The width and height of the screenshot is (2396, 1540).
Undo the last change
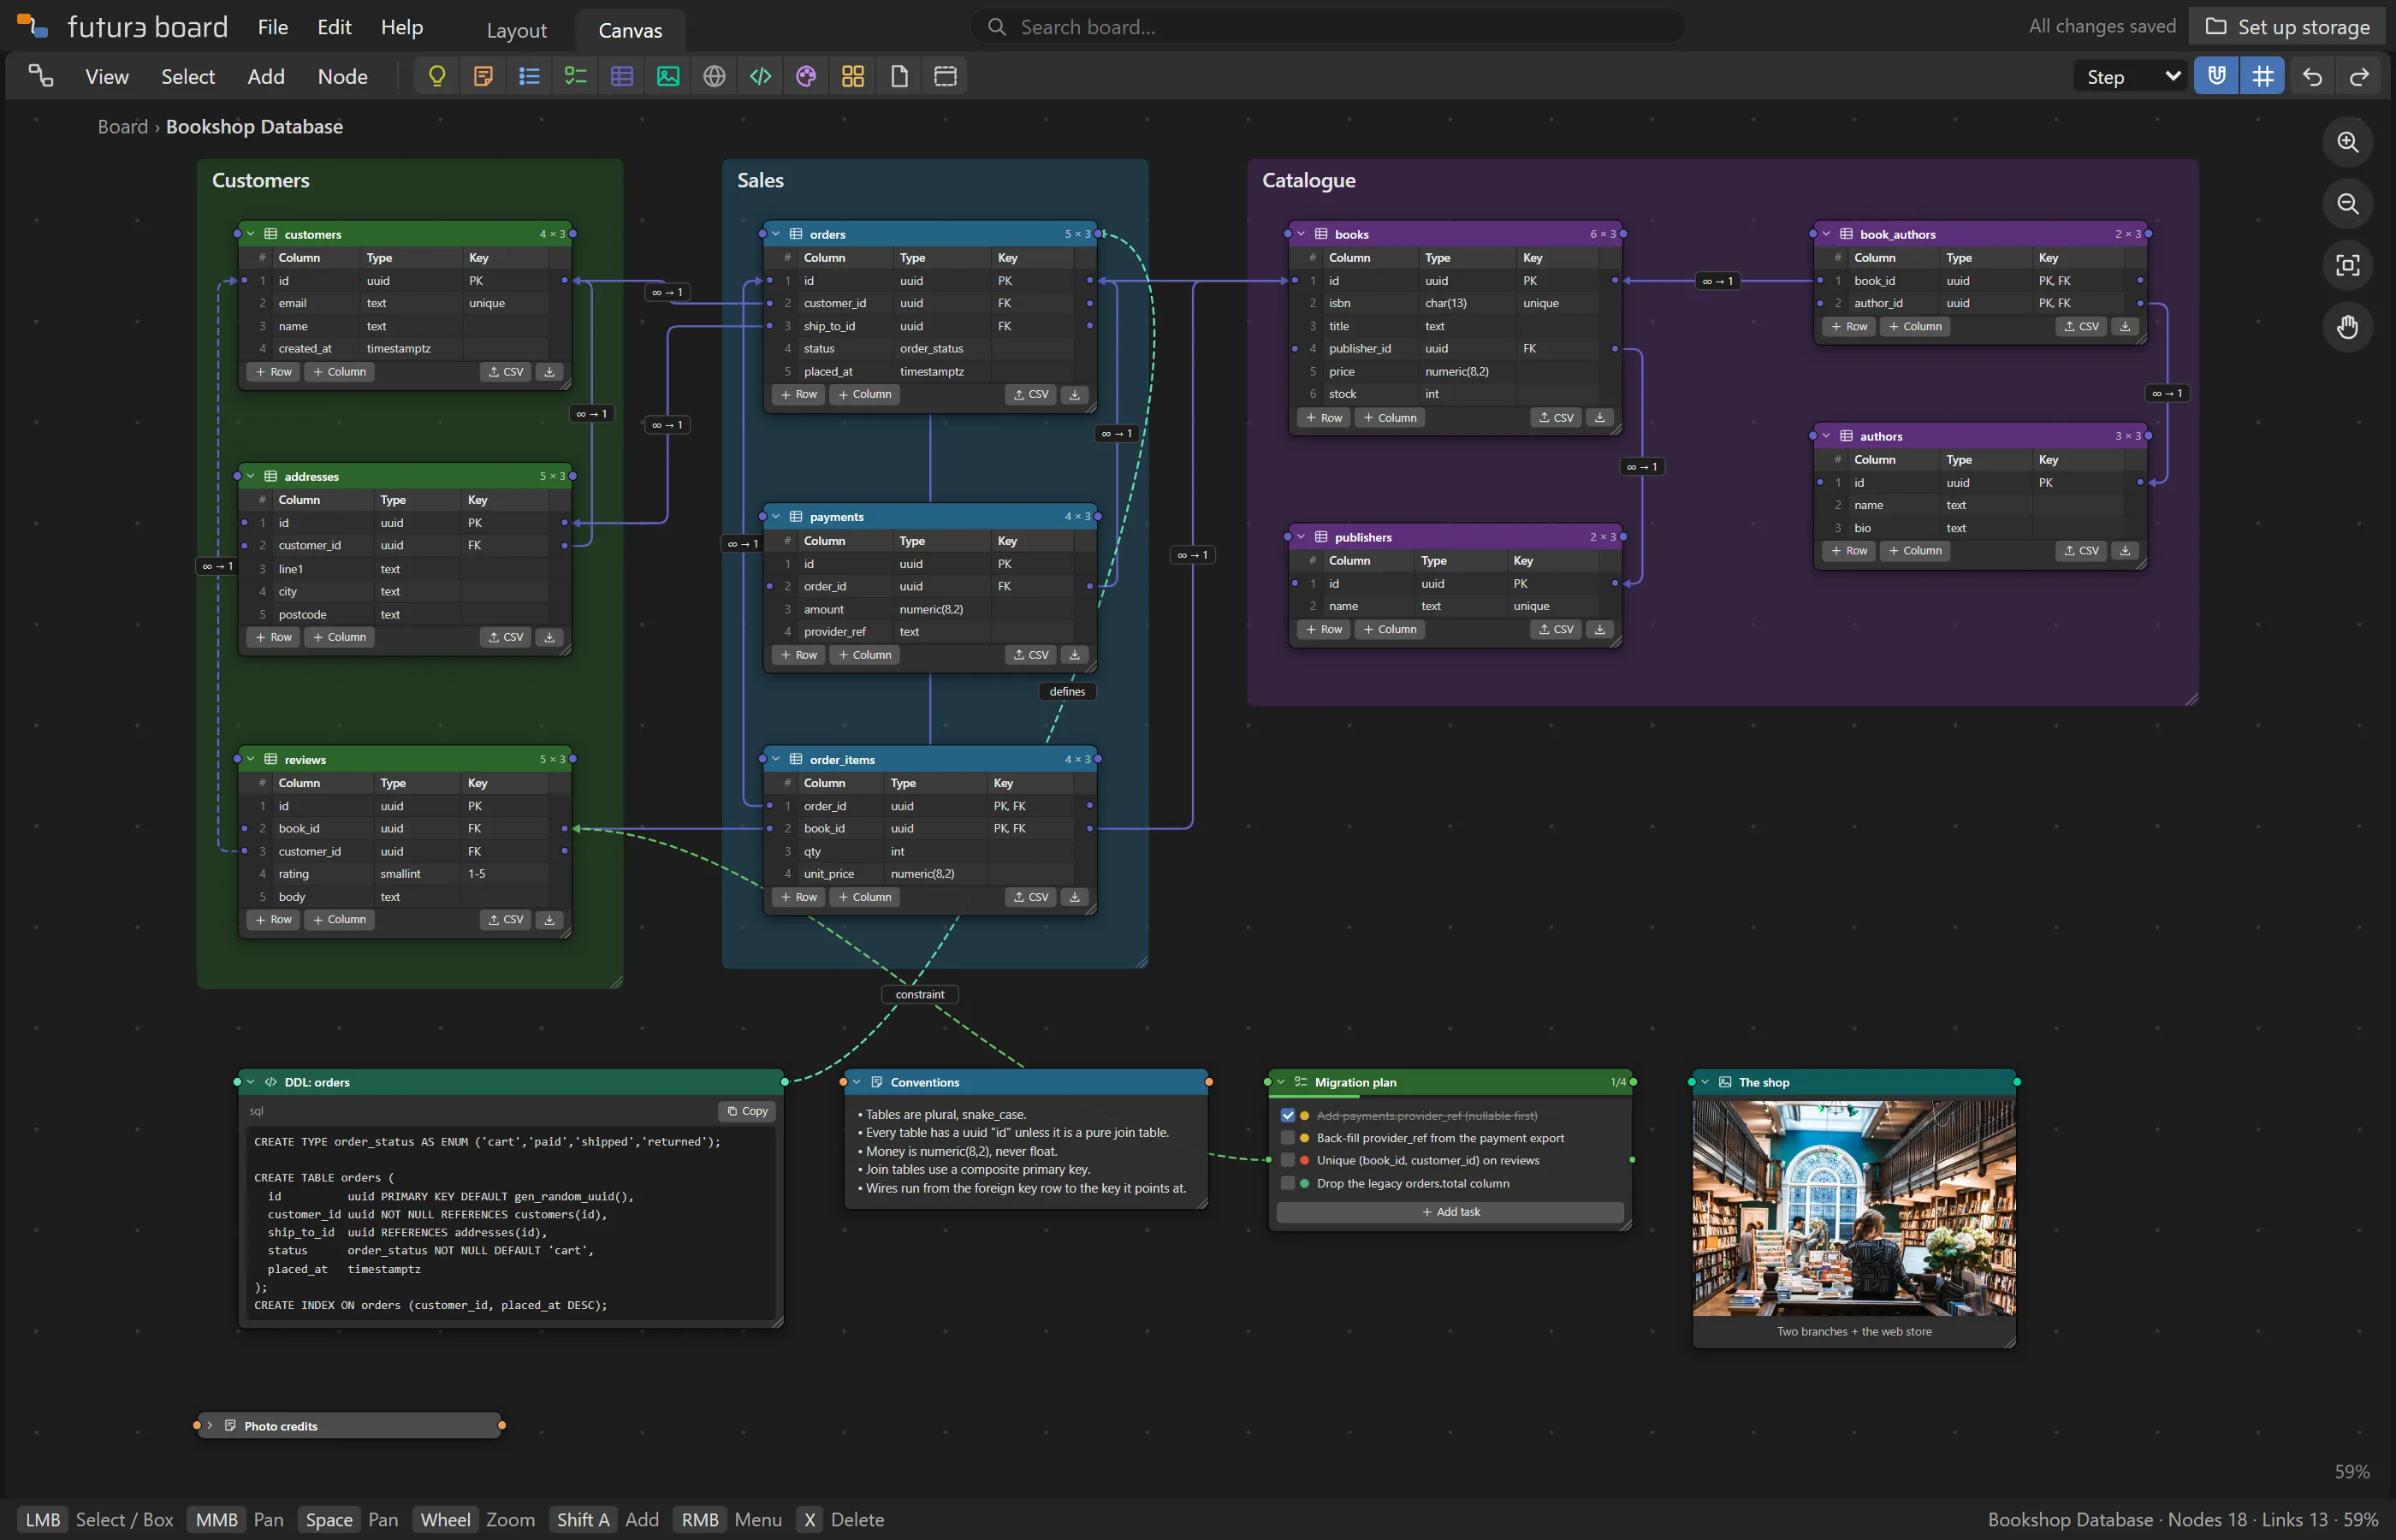pos(2312,76)
